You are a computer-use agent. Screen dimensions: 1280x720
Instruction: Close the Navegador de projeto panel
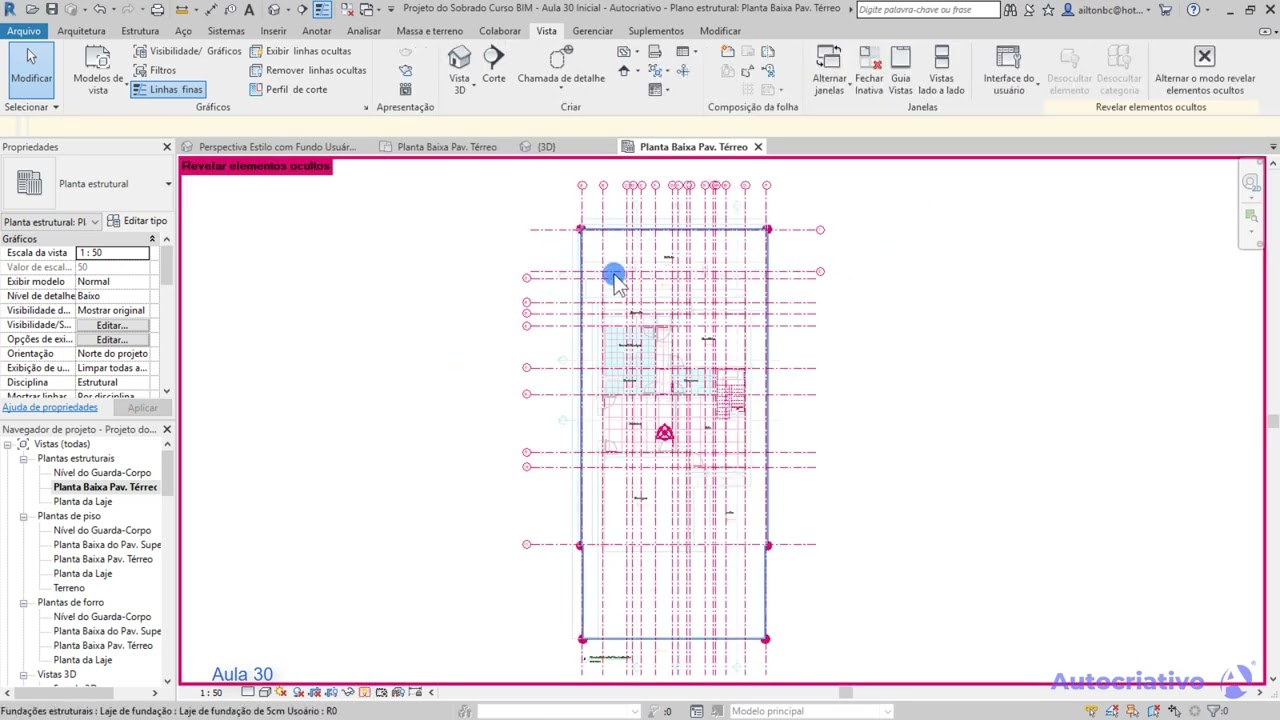coord(167,429)
